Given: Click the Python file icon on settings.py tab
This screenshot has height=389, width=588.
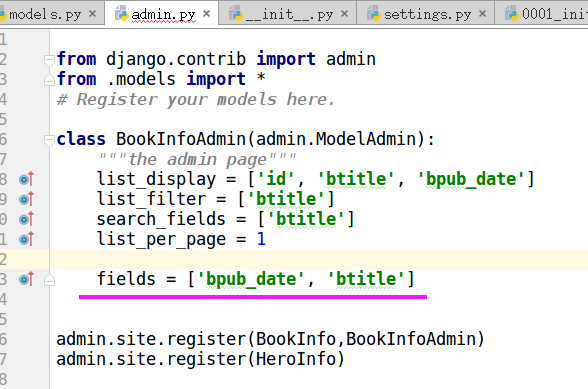Looking at the screenshot, I should [x=374, y=14].
